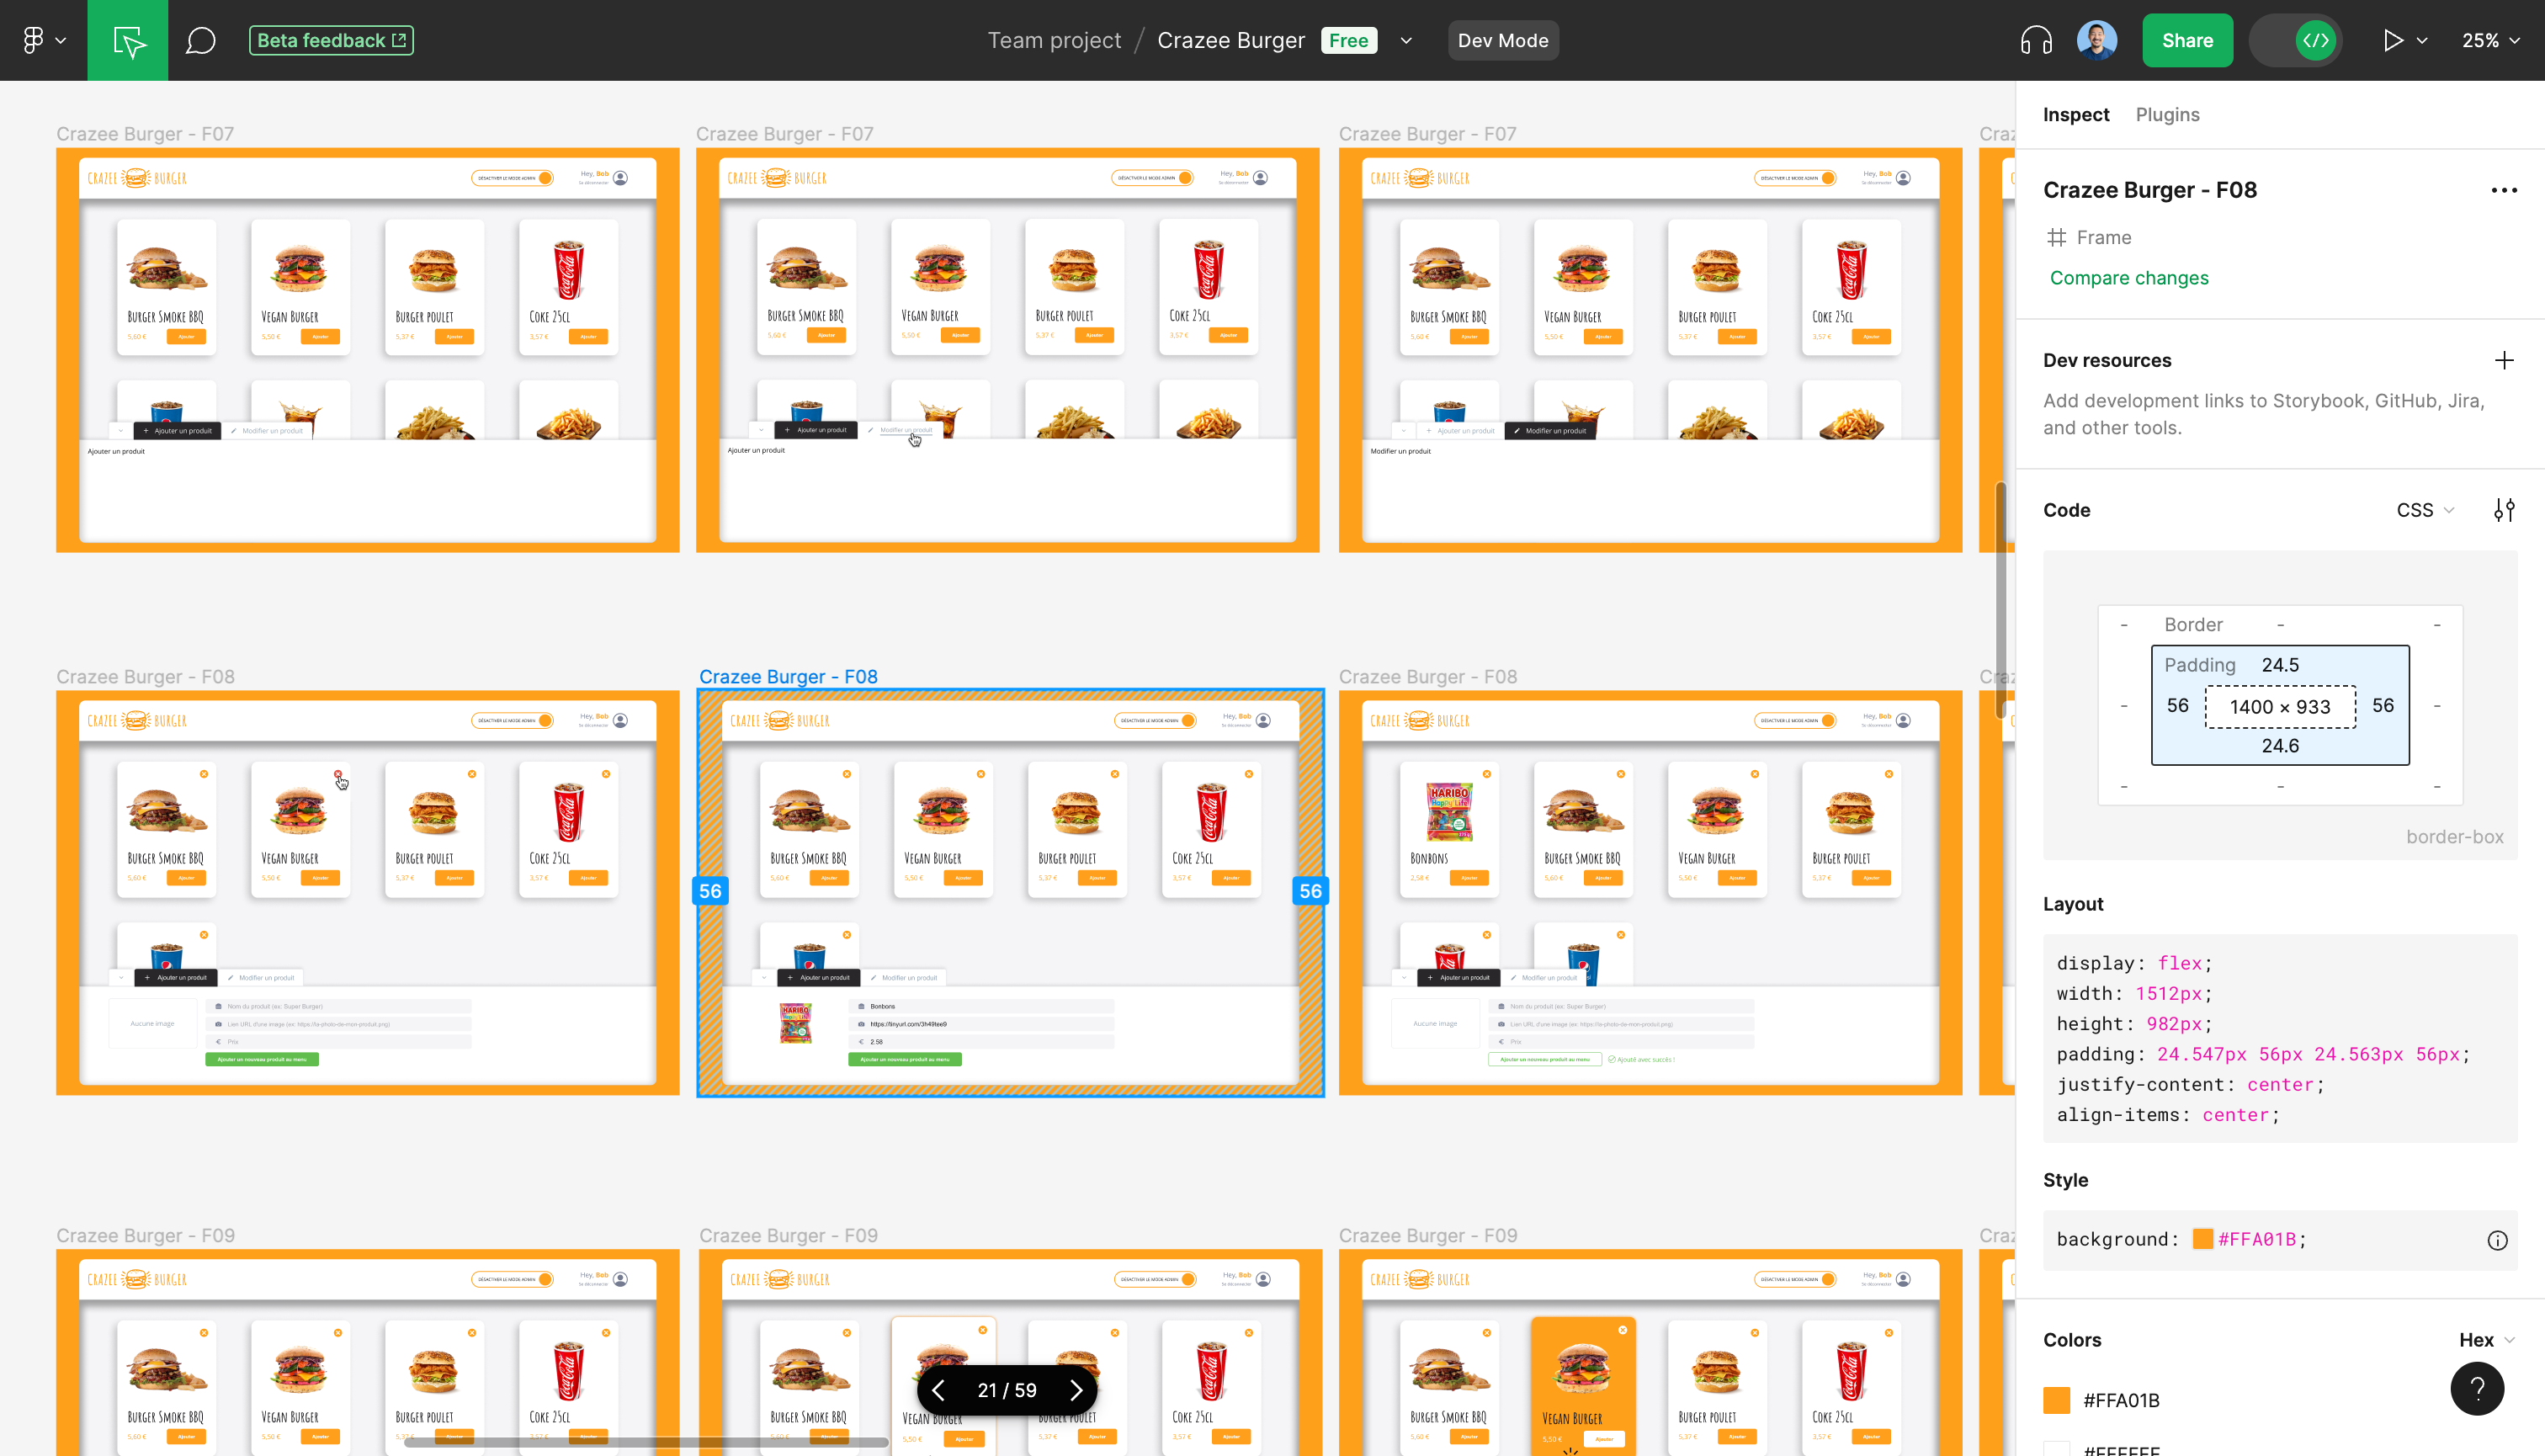Viewport: 2545px width, 1456px height.
Task: Click the #FFA01B color swatch in Colors
Action: click(2056, 1400)
